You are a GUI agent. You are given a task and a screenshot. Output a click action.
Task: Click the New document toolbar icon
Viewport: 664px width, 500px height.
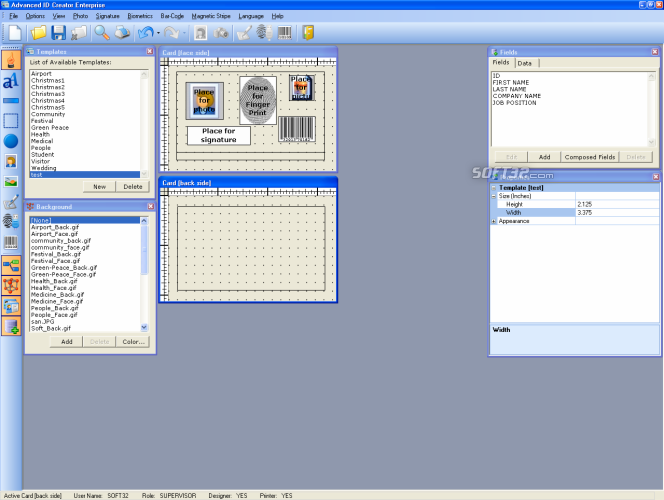[15, 33]
